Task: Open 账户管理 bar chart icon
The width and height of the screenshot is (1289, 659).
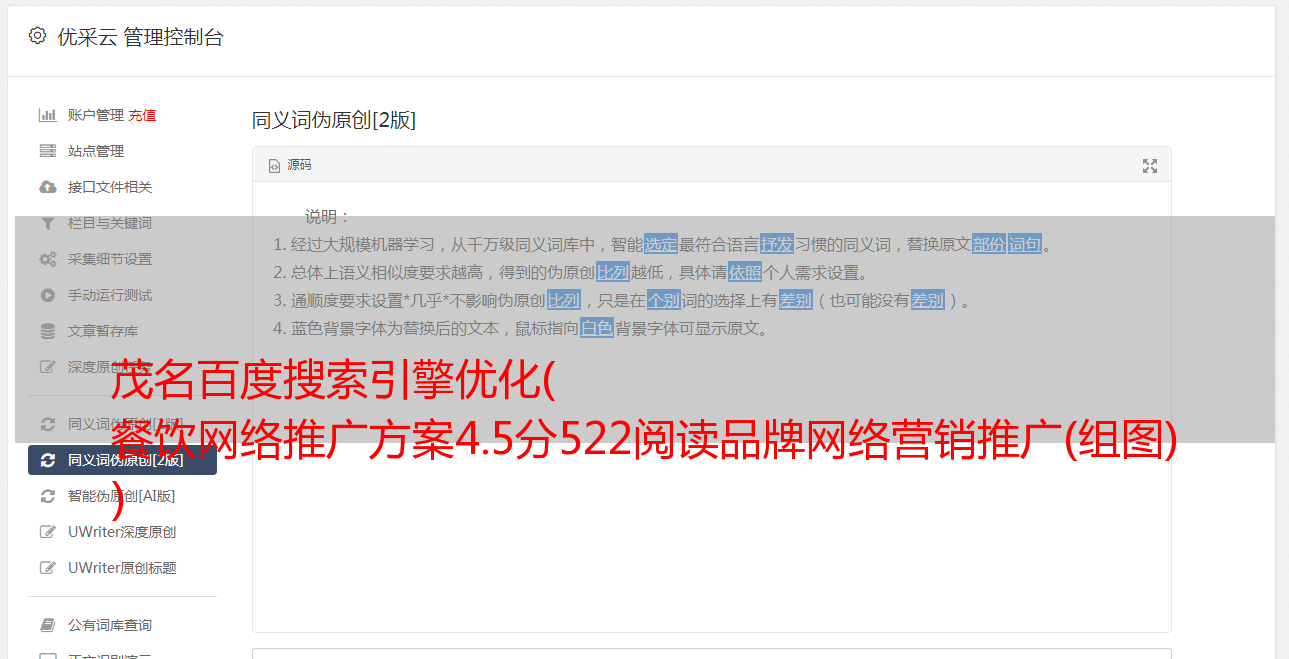Action: 47,115
